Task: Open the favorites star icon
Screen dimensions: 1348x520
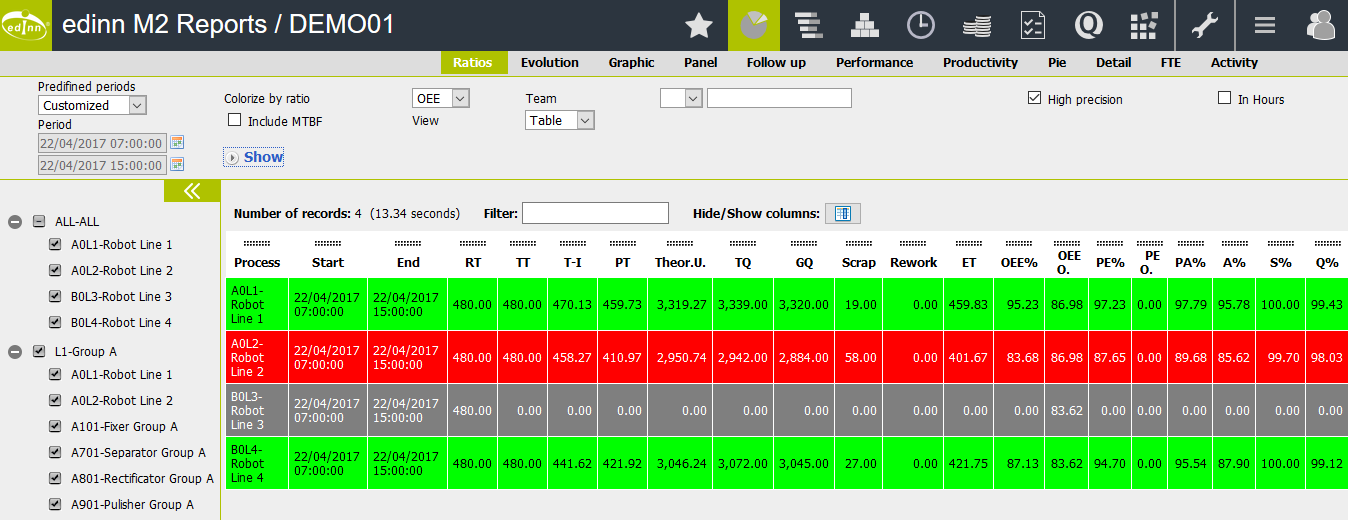Action: 698,25
